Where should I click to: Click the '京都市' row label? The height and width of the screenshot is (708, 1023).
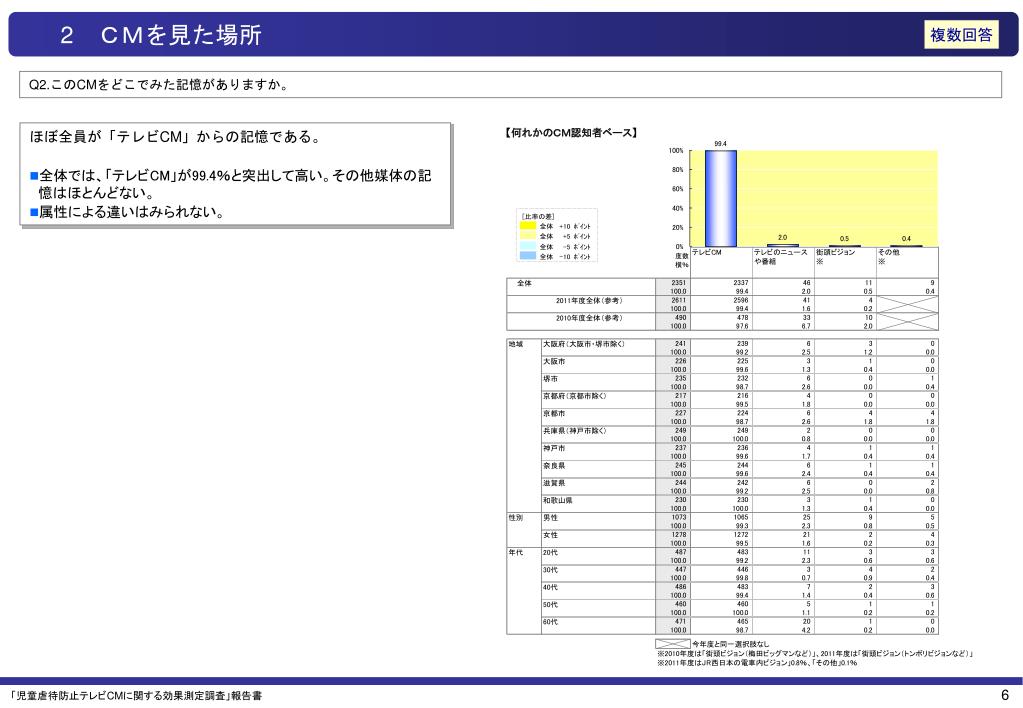(x=554, y=414)
